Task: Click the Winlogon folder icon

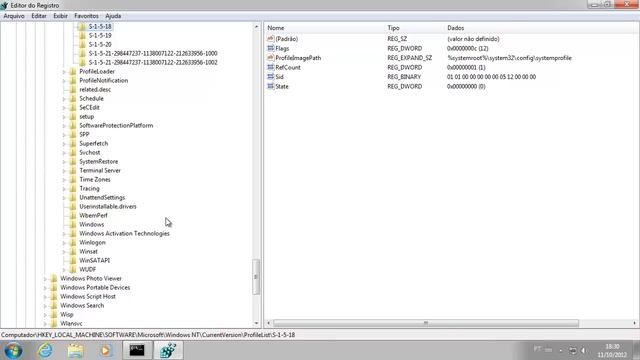Action: point(73,242)
